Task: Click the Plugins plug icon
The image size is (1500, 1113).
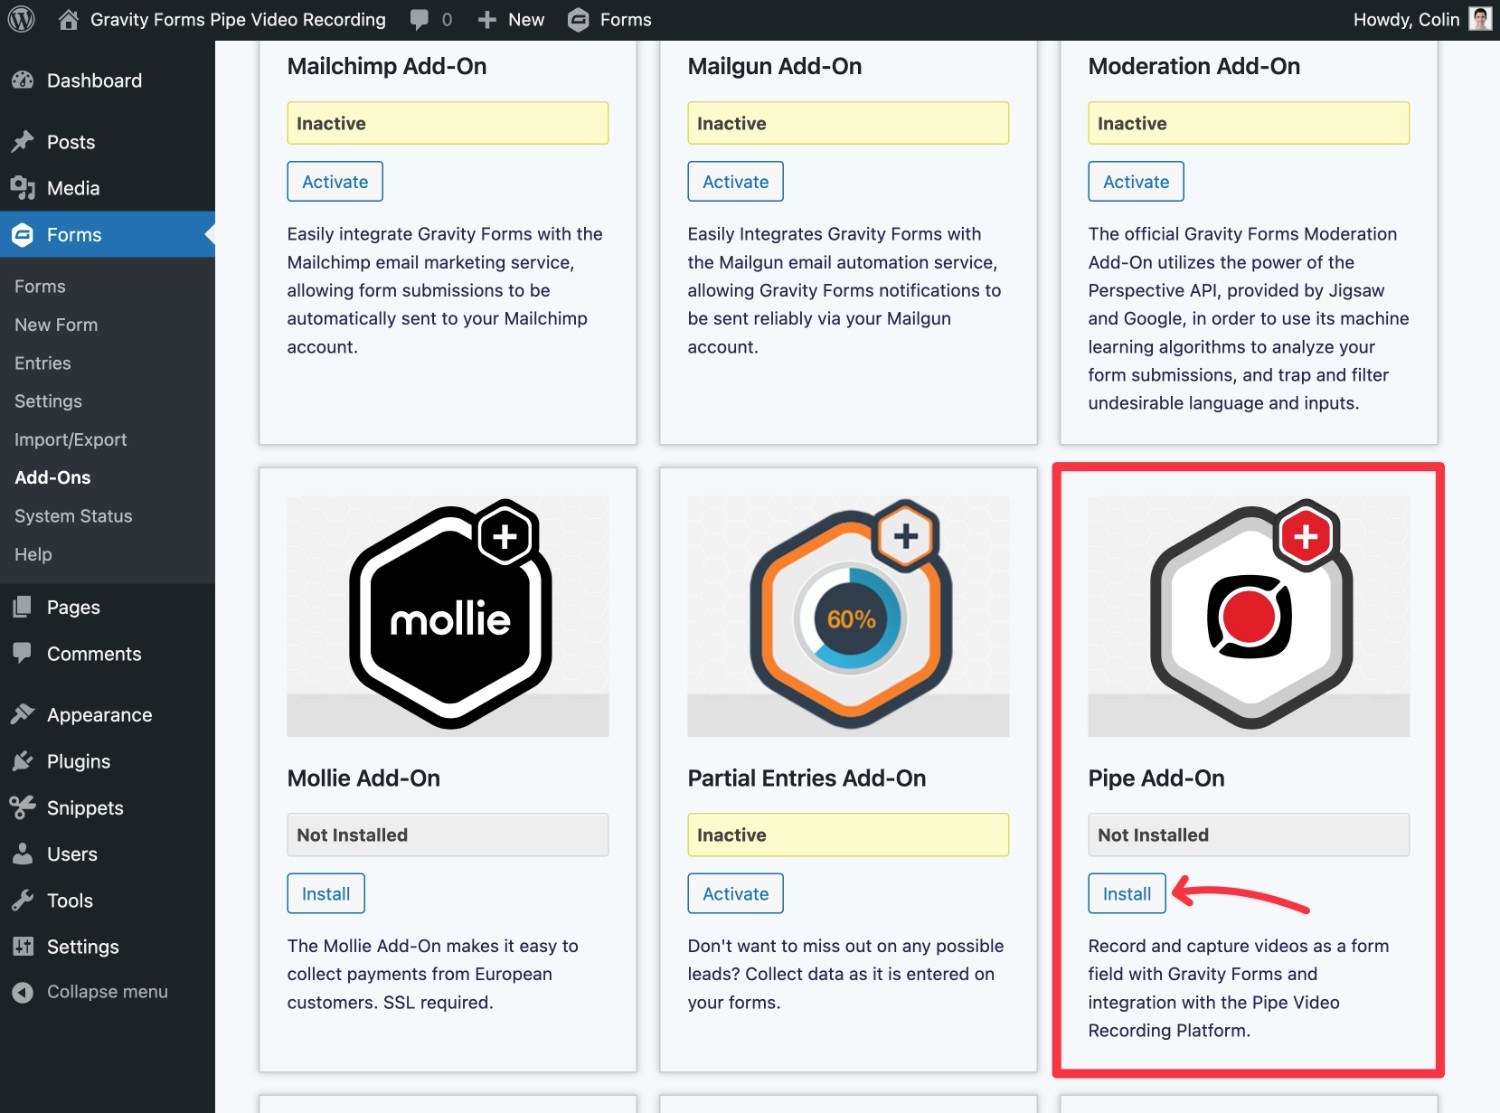Action: (23, 761)
